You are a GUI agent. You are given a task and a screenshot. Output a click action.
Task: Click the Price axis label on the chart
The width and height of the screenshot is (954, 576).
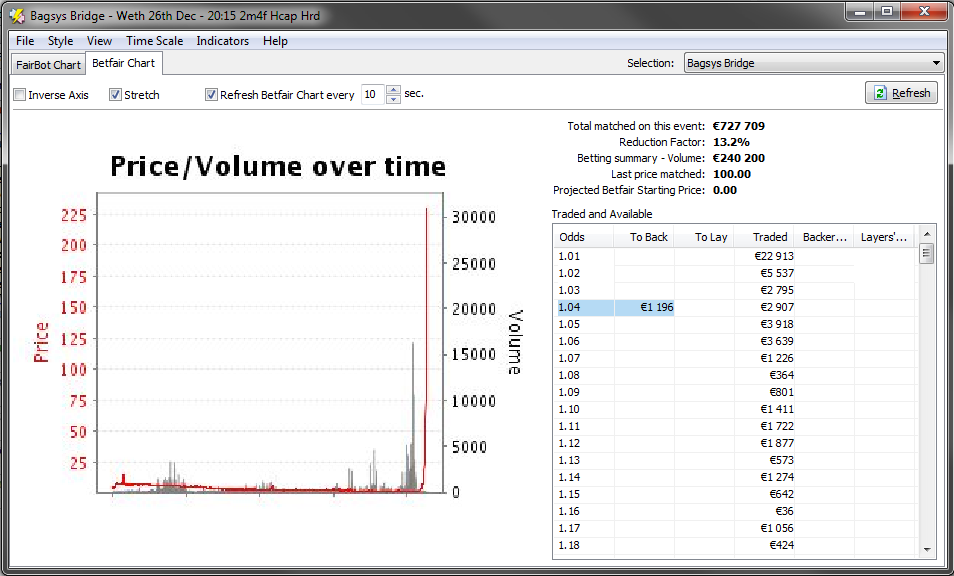point(41,342)
